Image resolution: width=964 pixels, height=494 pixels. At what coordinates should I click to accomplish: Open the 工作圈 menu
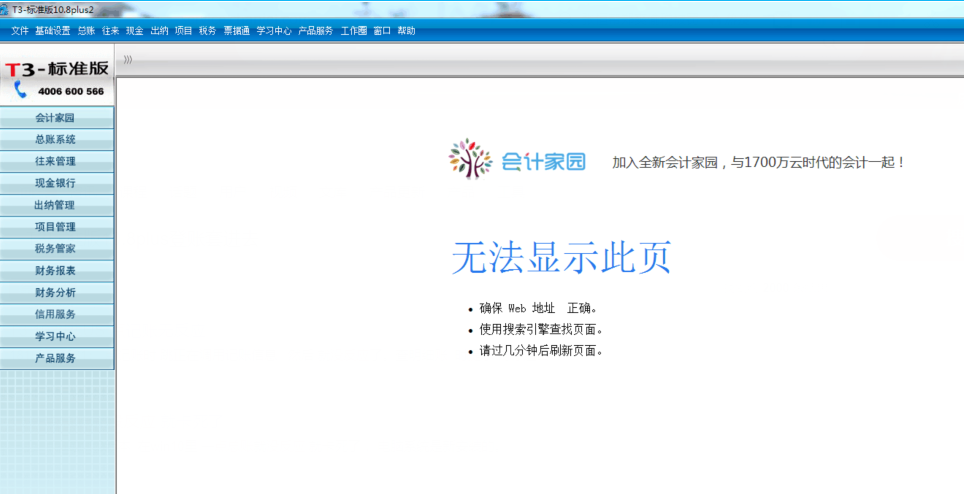pos(354,31)
